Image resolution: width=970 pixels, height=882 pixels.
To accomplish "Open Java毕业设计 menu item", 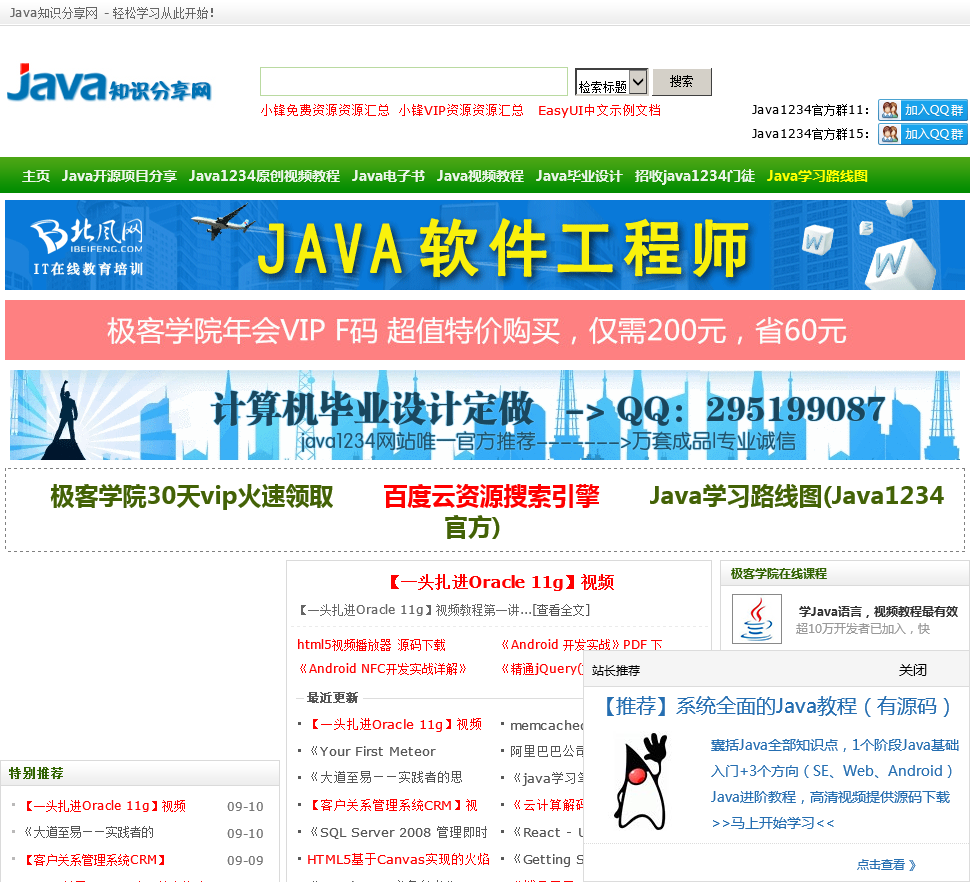I will [579, 176].
